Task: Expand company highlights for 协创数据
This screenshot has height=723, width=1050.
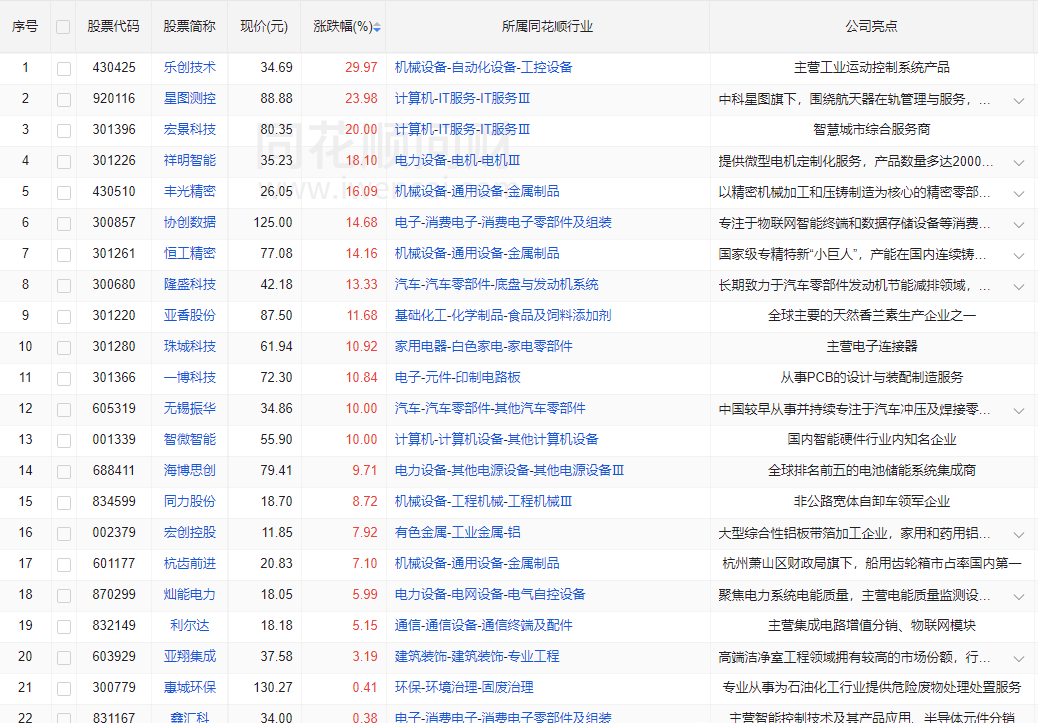Action: coord(1019,224)
